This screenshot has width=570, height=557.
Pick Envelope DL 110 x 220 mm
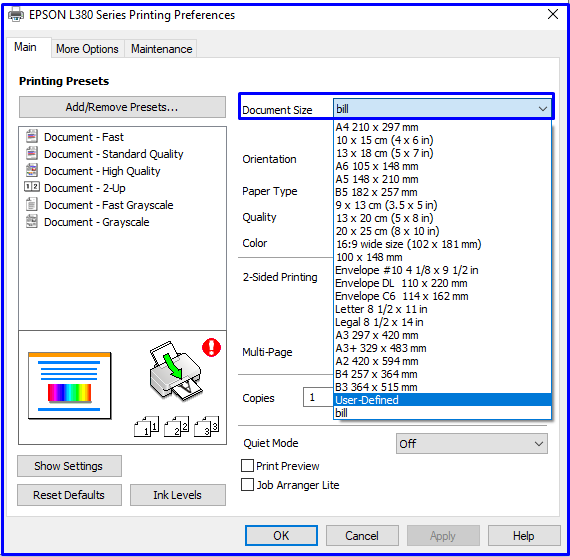click(x=442, y=283)
